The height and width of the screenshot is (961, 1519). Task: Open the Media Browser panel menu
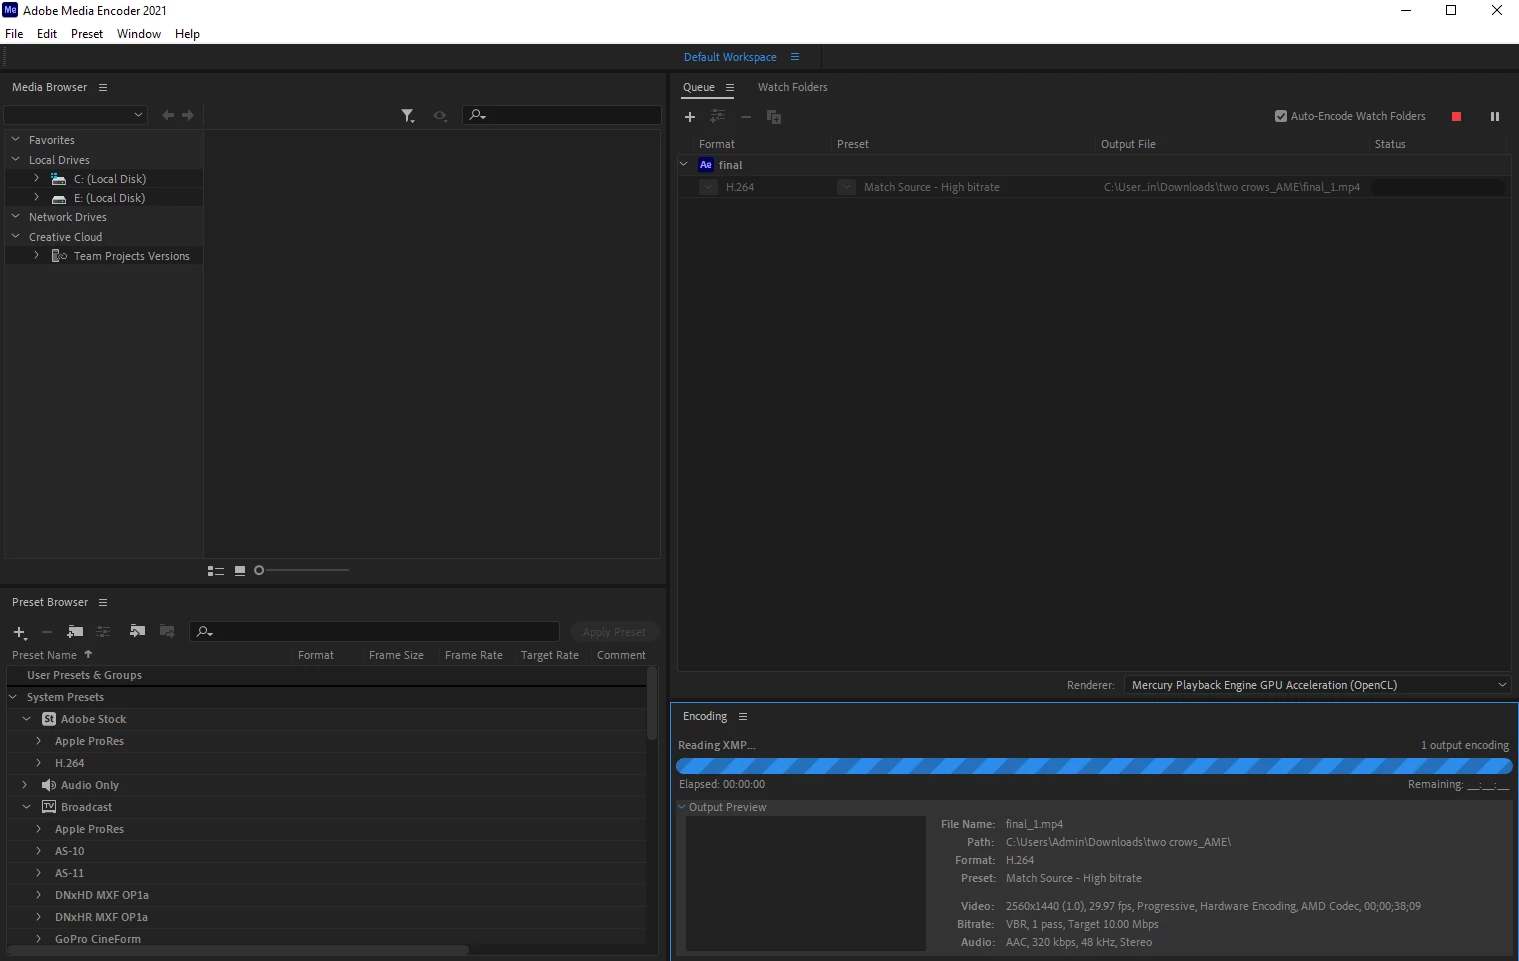103,88
